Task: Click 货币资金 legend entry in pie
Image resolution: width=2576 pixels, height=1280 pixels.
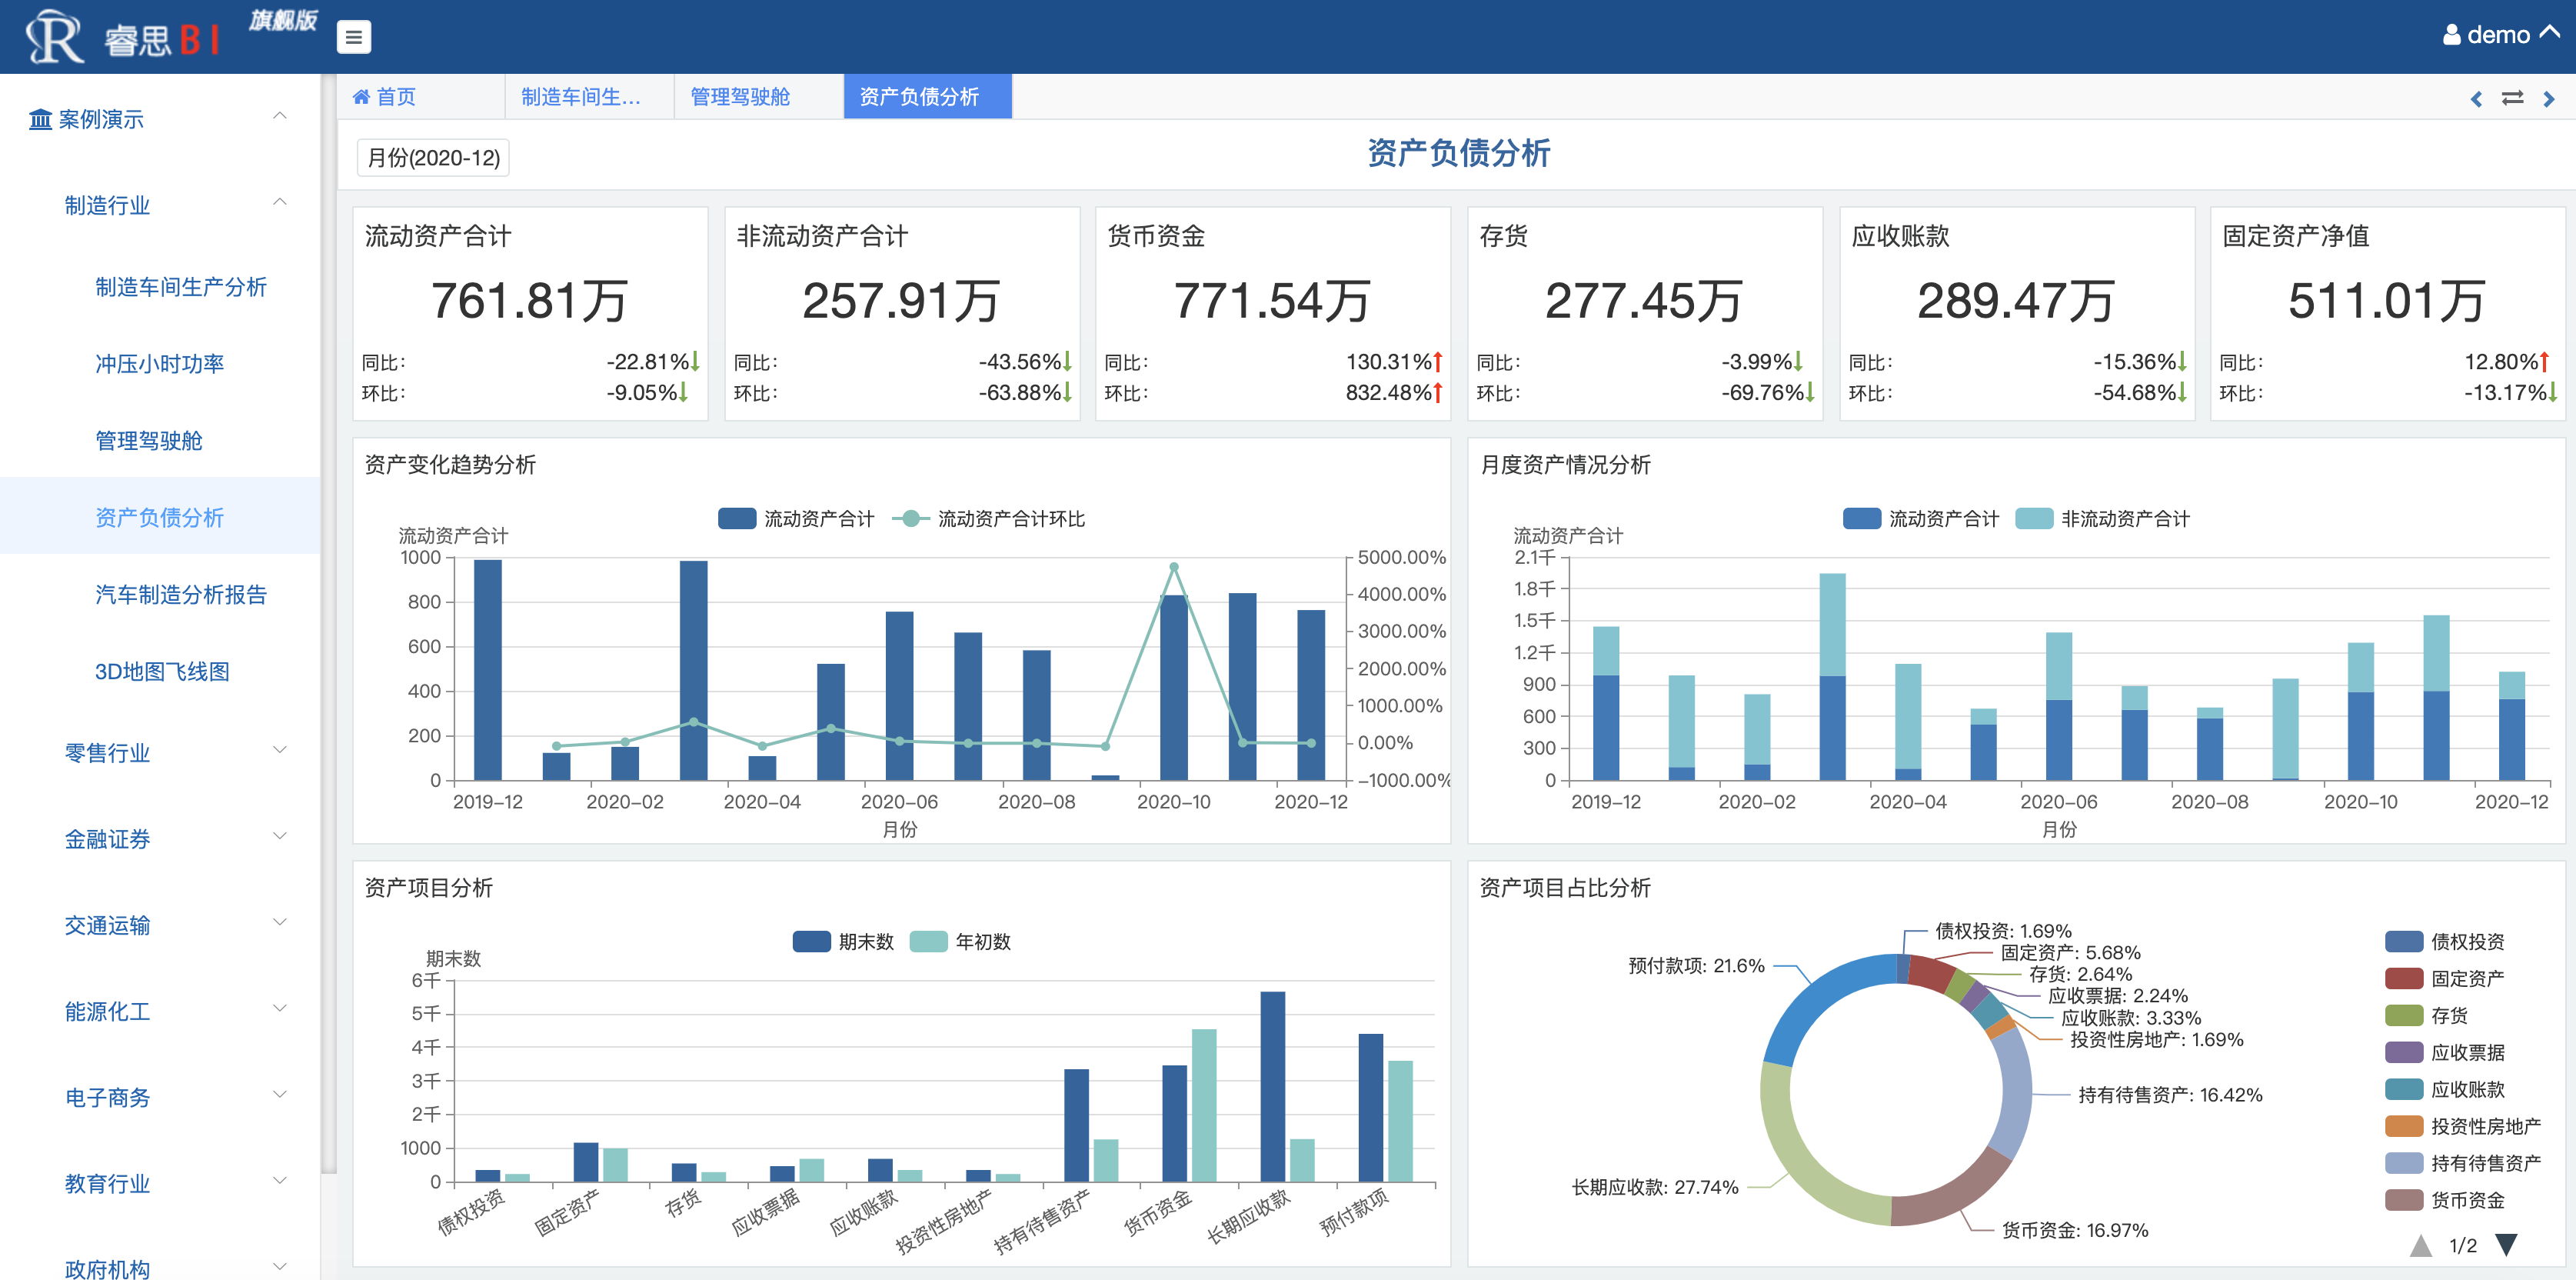Action: (x=2444, y=1201)
